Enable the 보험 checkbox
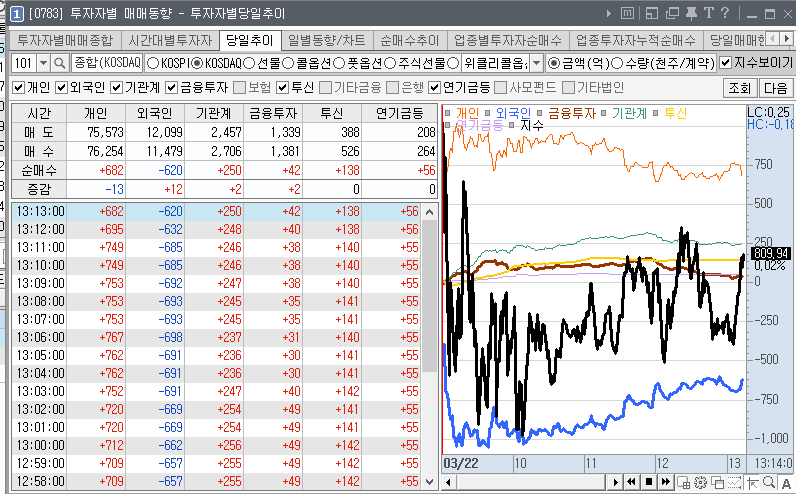 (238, 87)
